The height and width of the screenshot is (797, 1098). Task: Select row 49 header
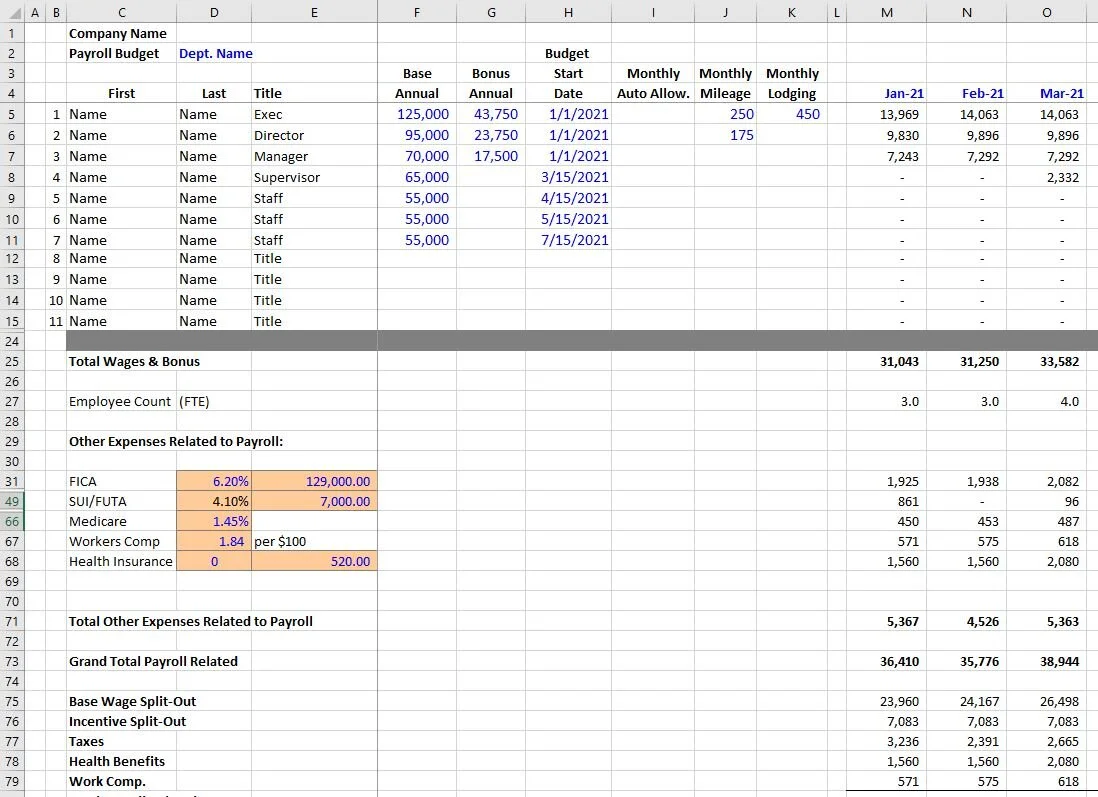(x=12, y=501)
